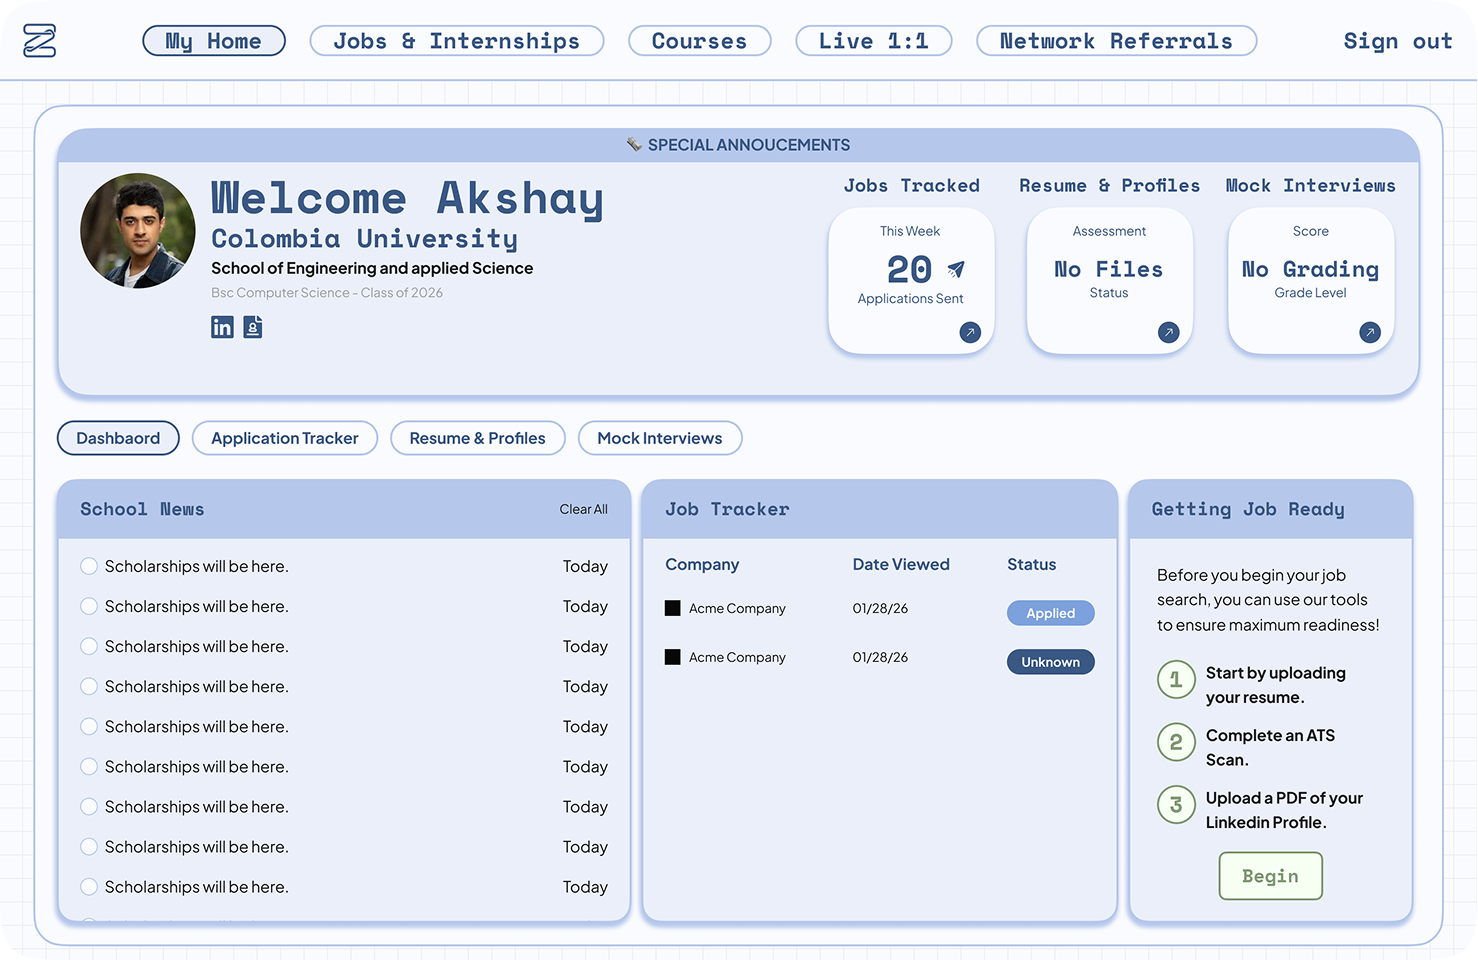Open the Jobs Tracked card arrow icon
The width and height of the screenshot is (1478, 960).
tap(969, 332)
